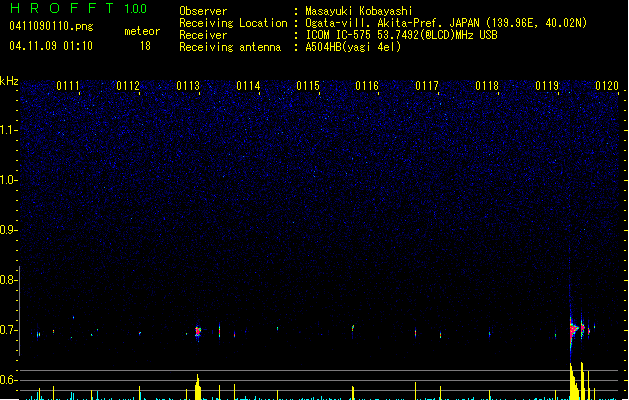The width and height of the screenshot is (629, 400).
Task: Click the 0.9 kHz frequency label
Action: [x=8, y=230]
